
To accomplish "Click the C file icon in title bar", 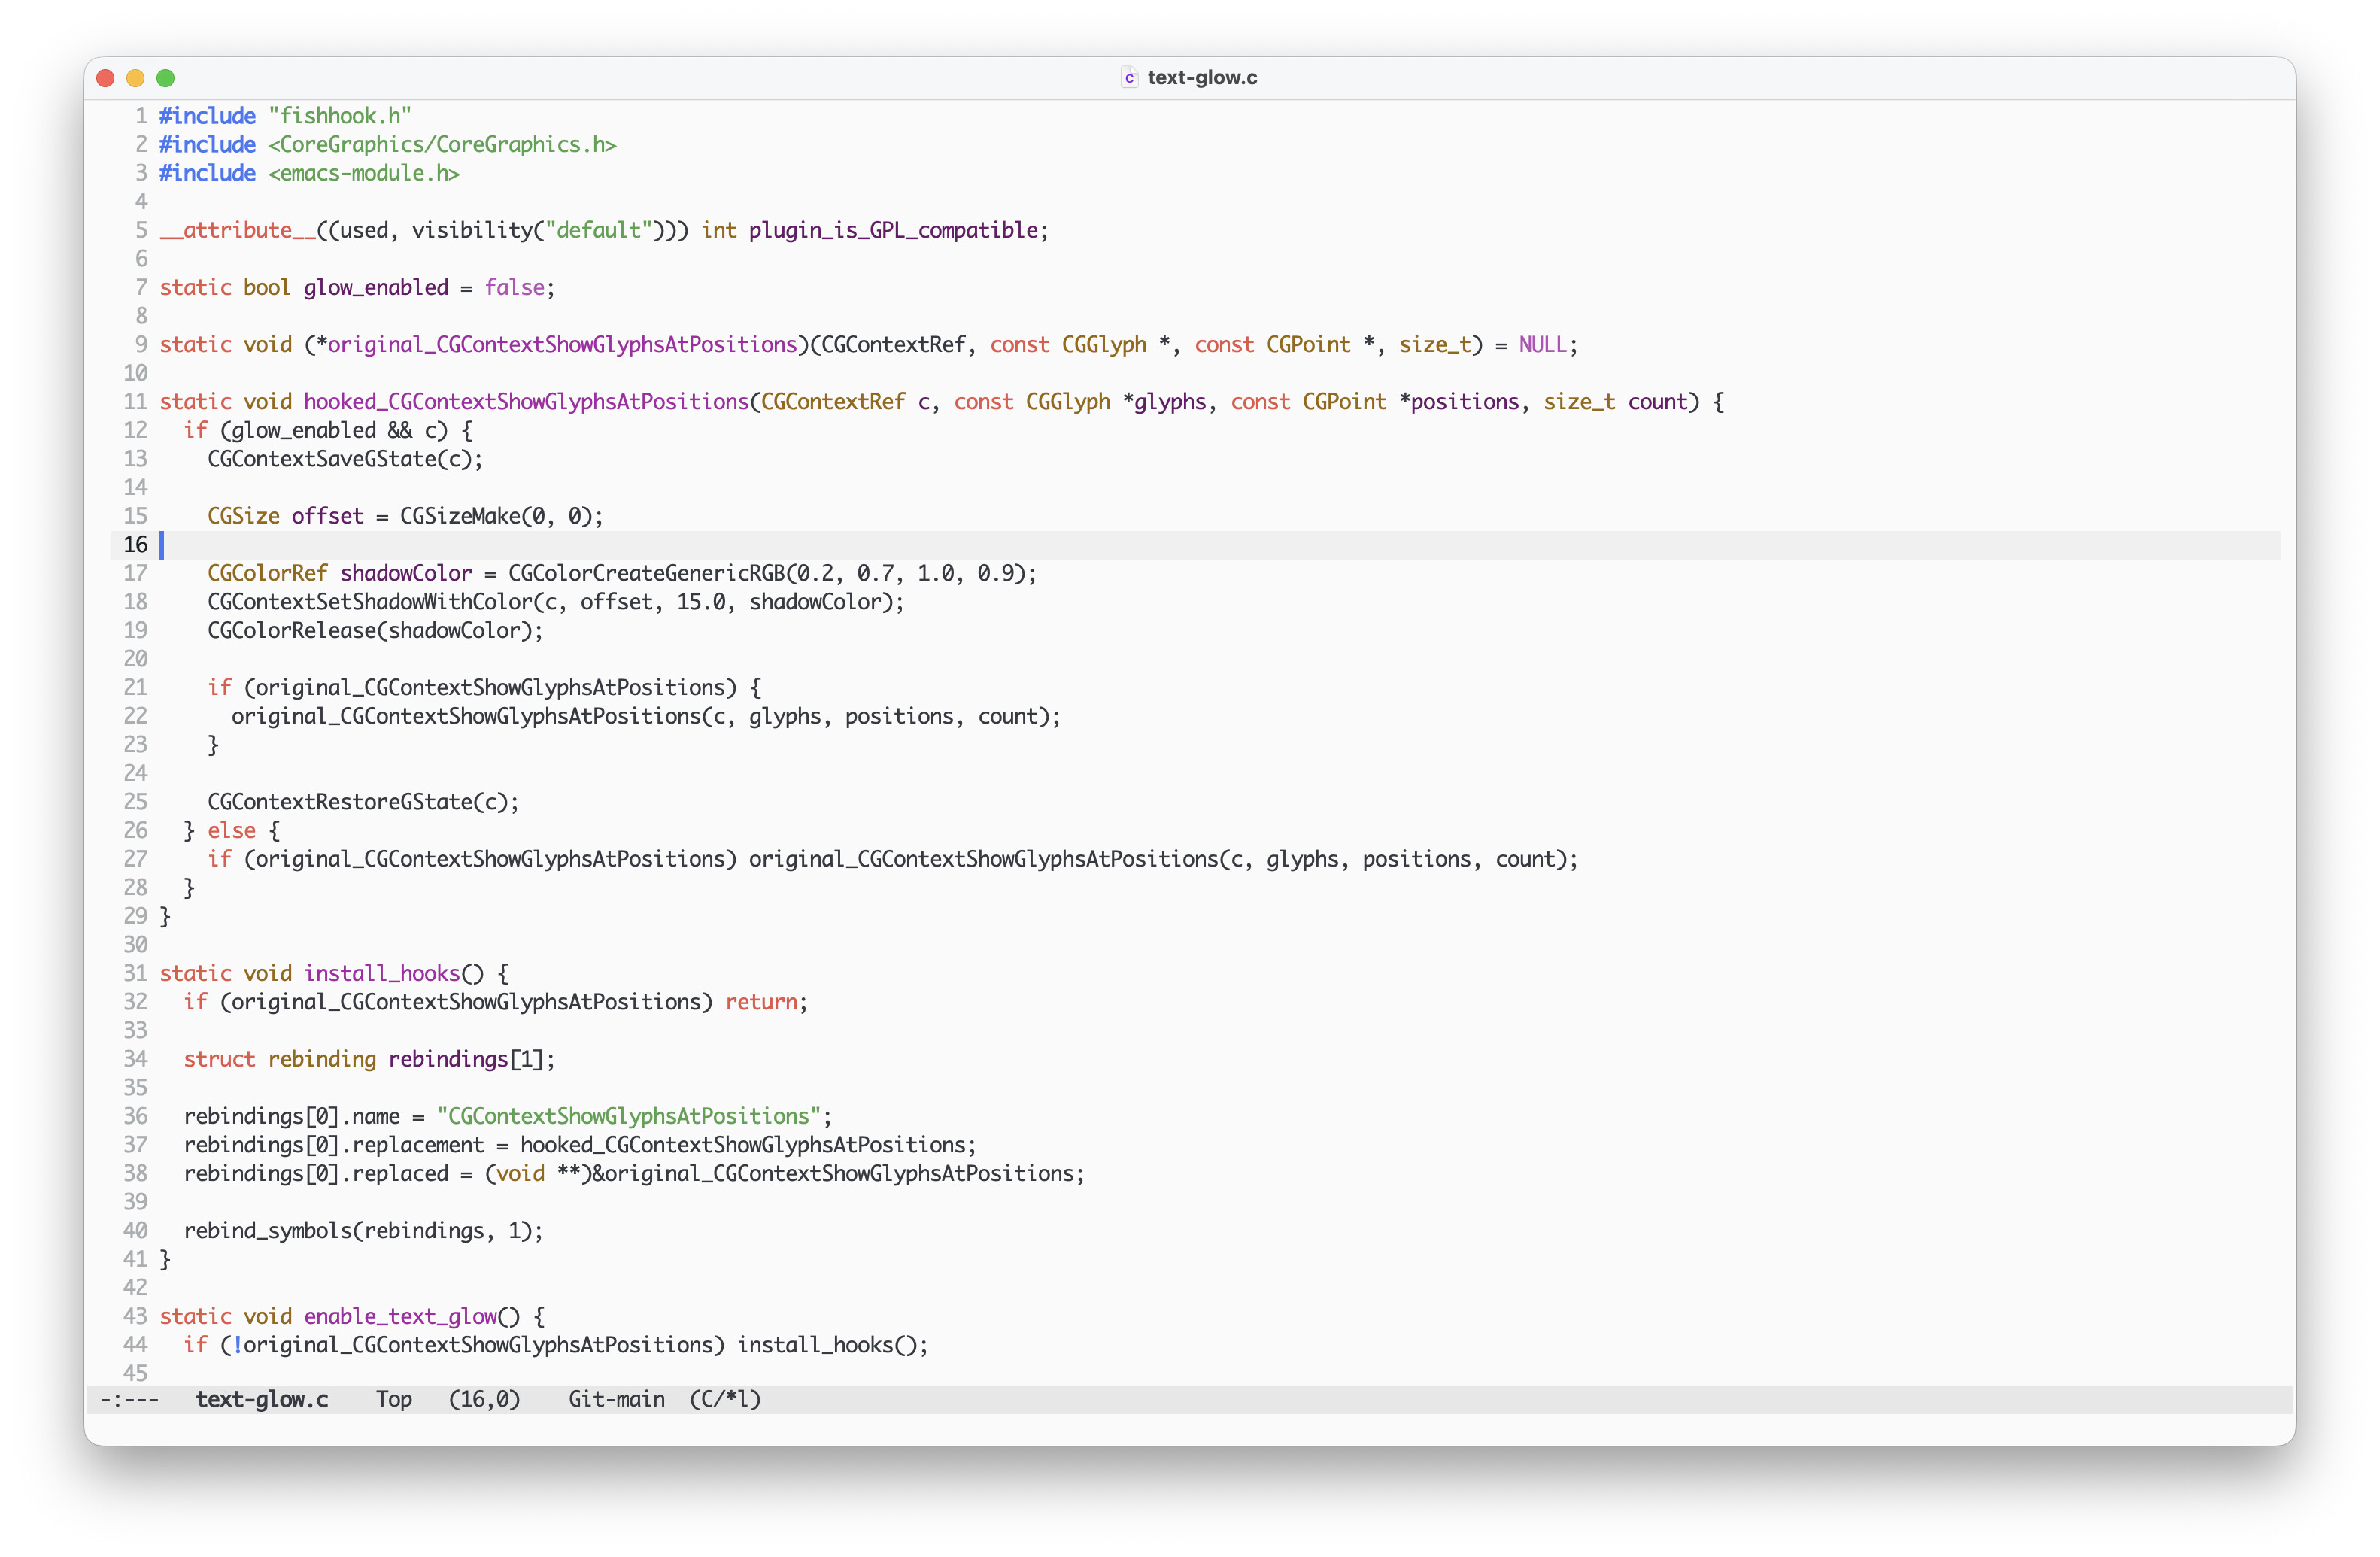I will coord(1129,78).
